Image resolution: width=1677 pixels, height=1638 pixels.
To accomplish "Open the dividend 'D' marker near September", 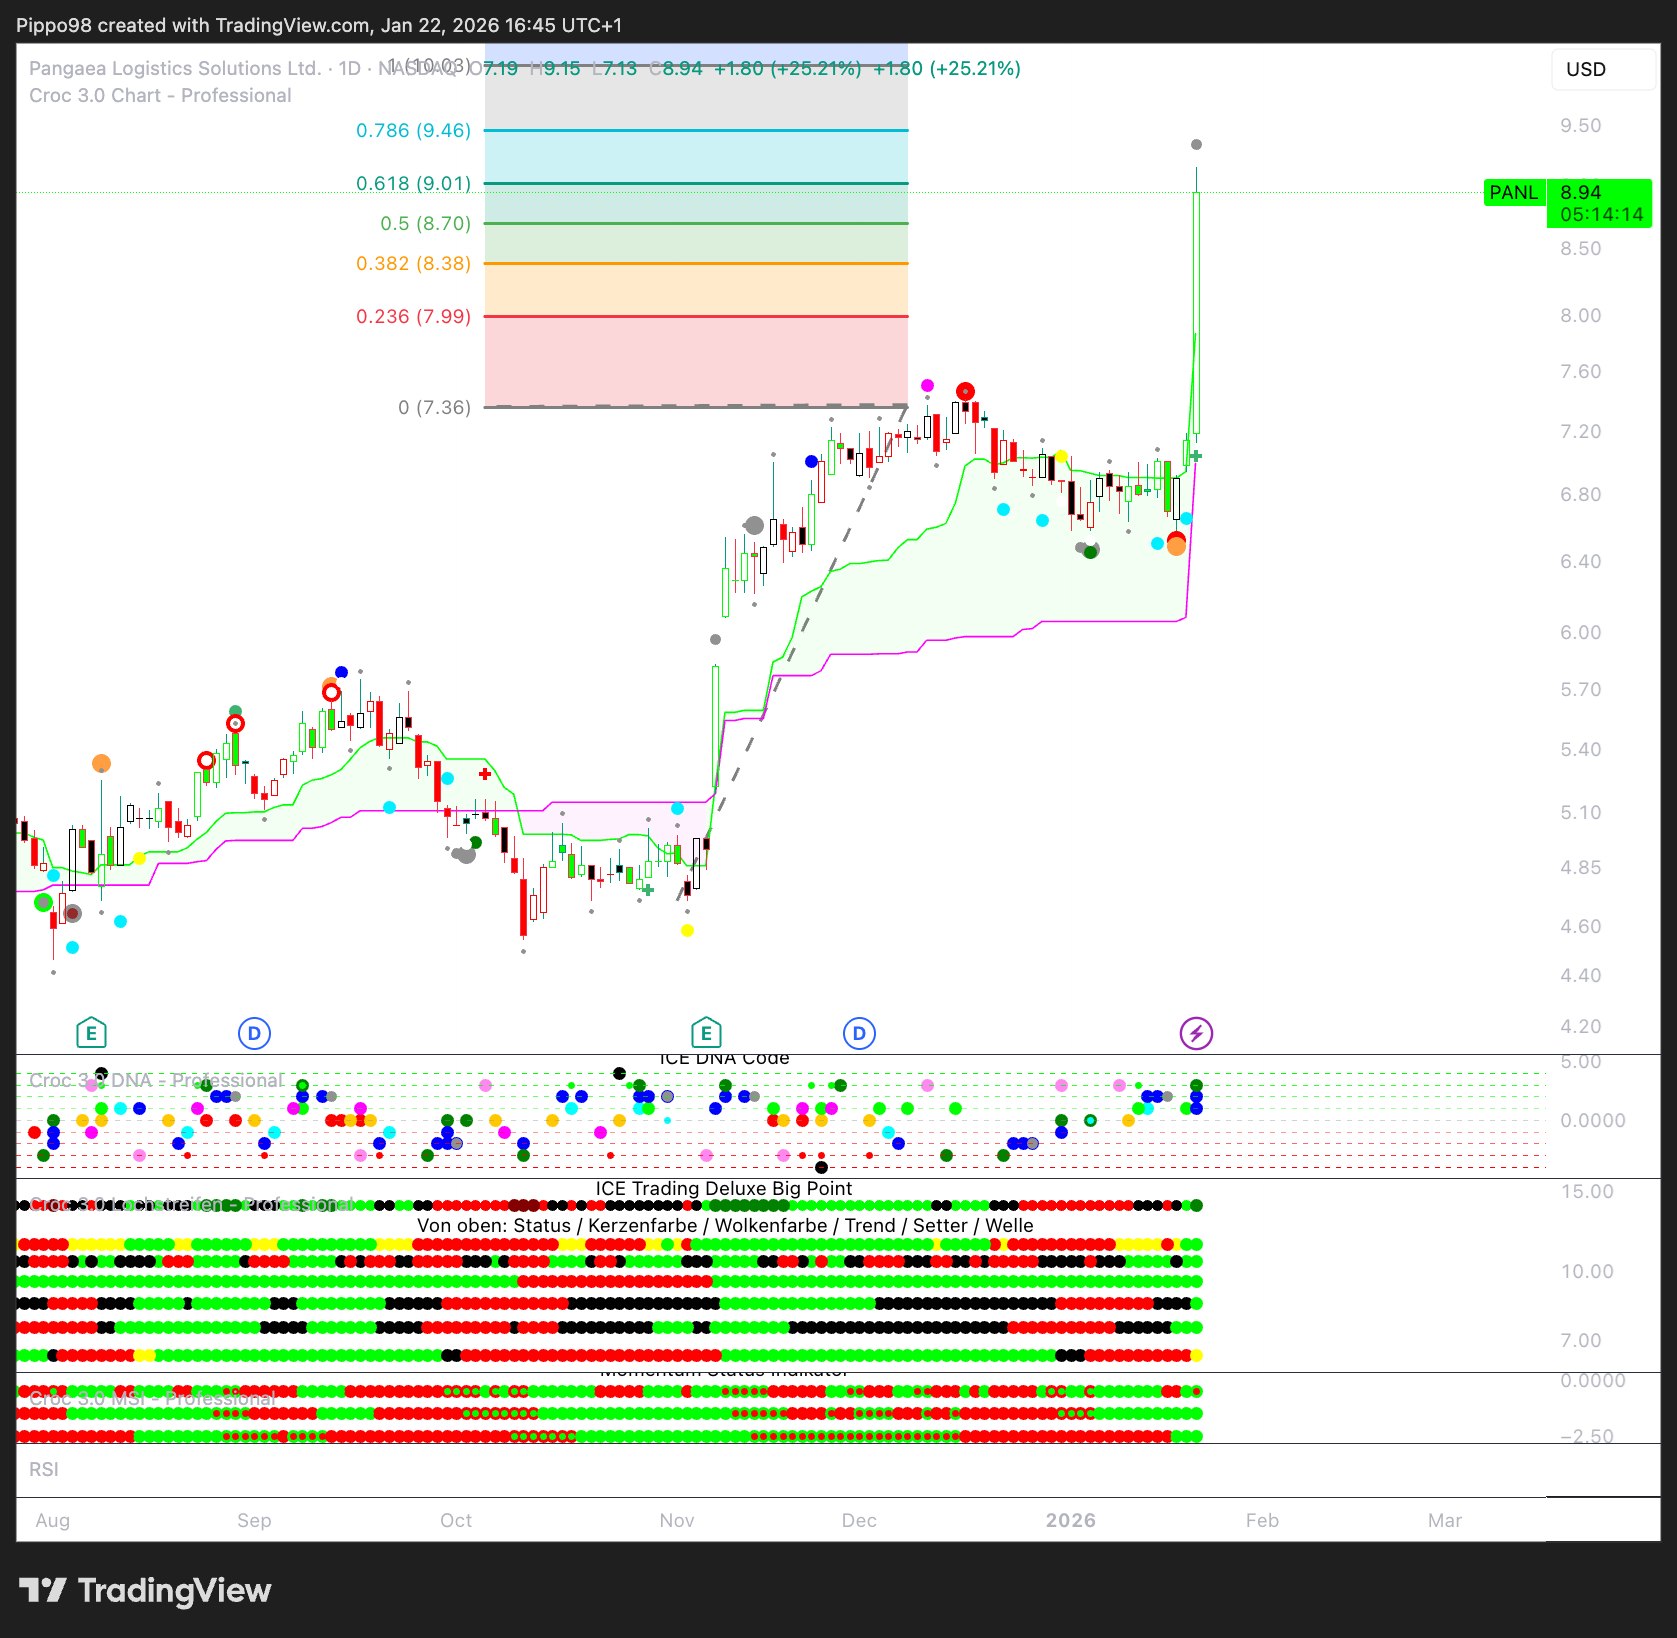I will tap(254, 1033).
